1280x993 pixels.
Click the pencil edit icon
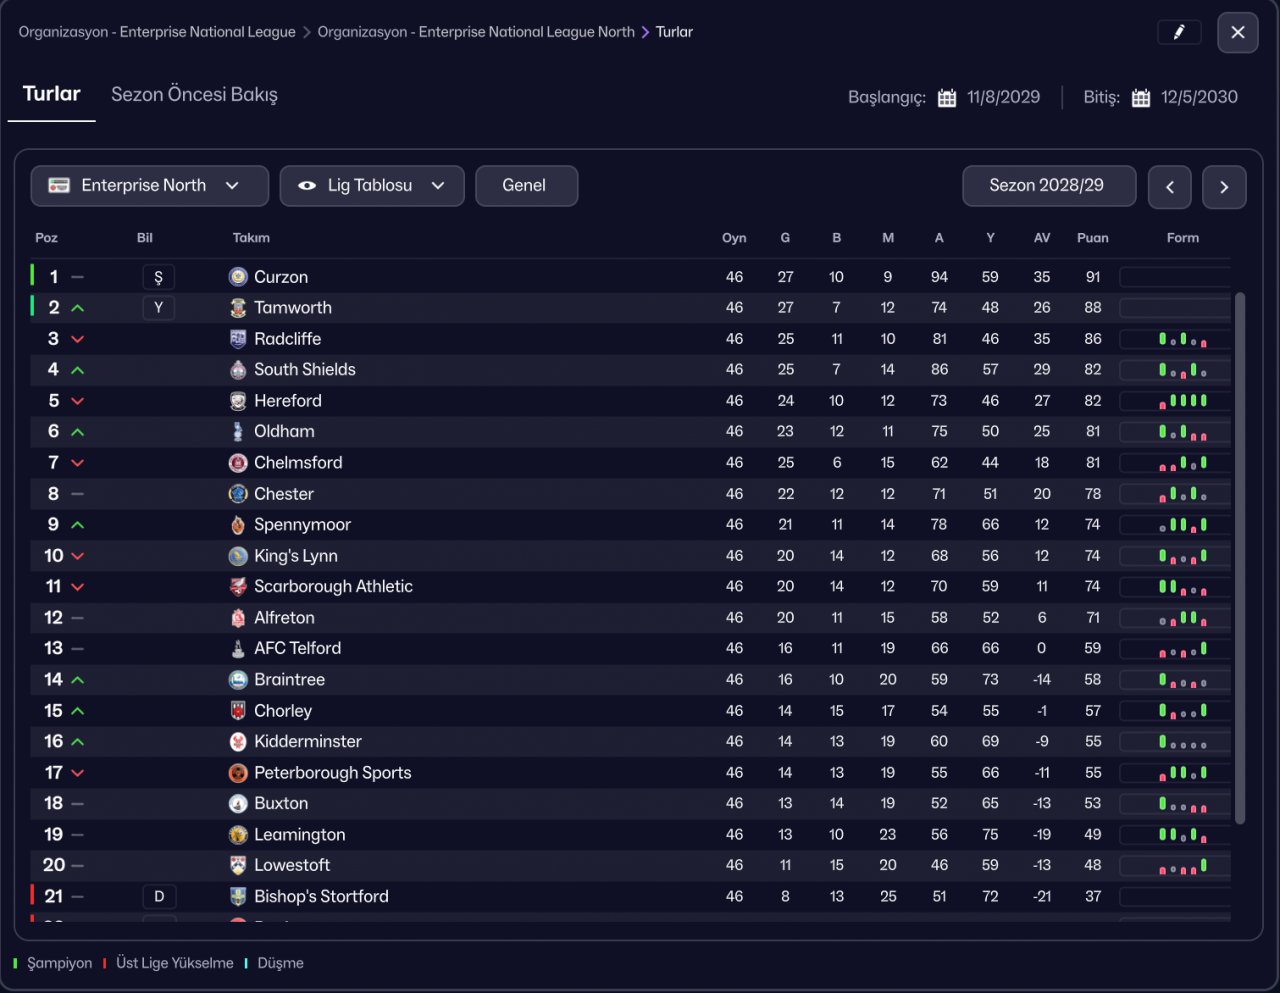click(1179, 32)
